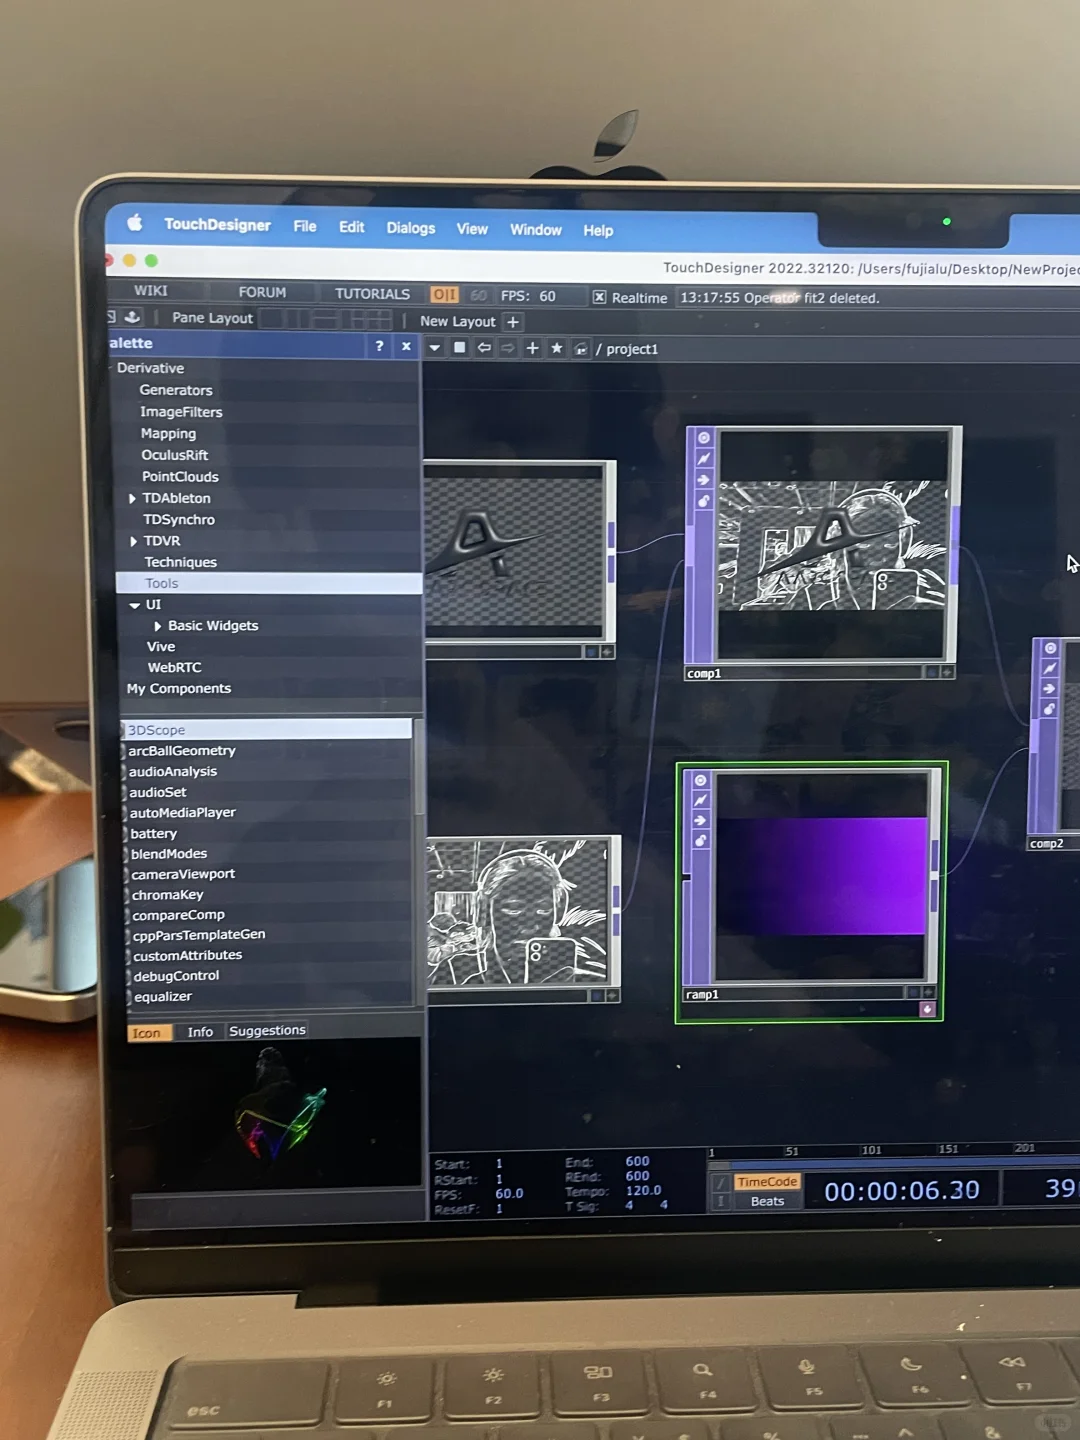Toggle bypass flag on comp1

[704, 480]
